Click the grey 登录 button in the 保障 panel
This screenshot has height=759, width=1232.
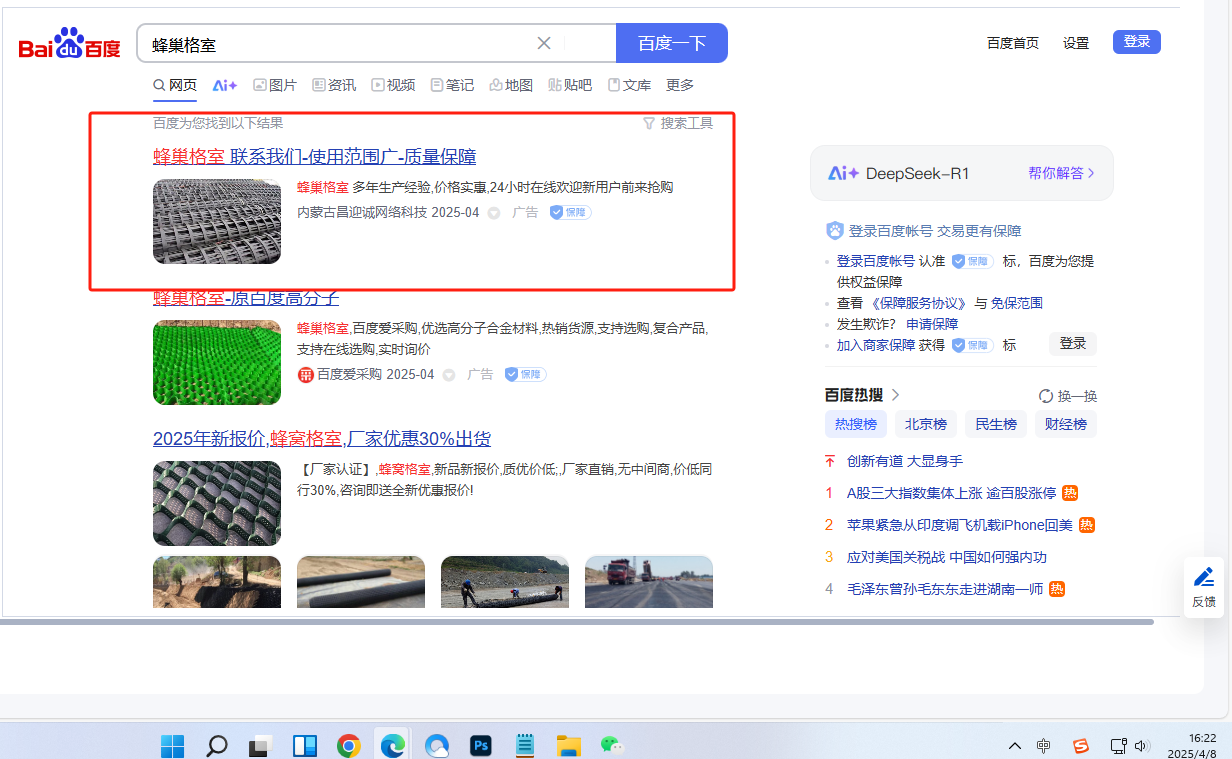(1073, 343)
